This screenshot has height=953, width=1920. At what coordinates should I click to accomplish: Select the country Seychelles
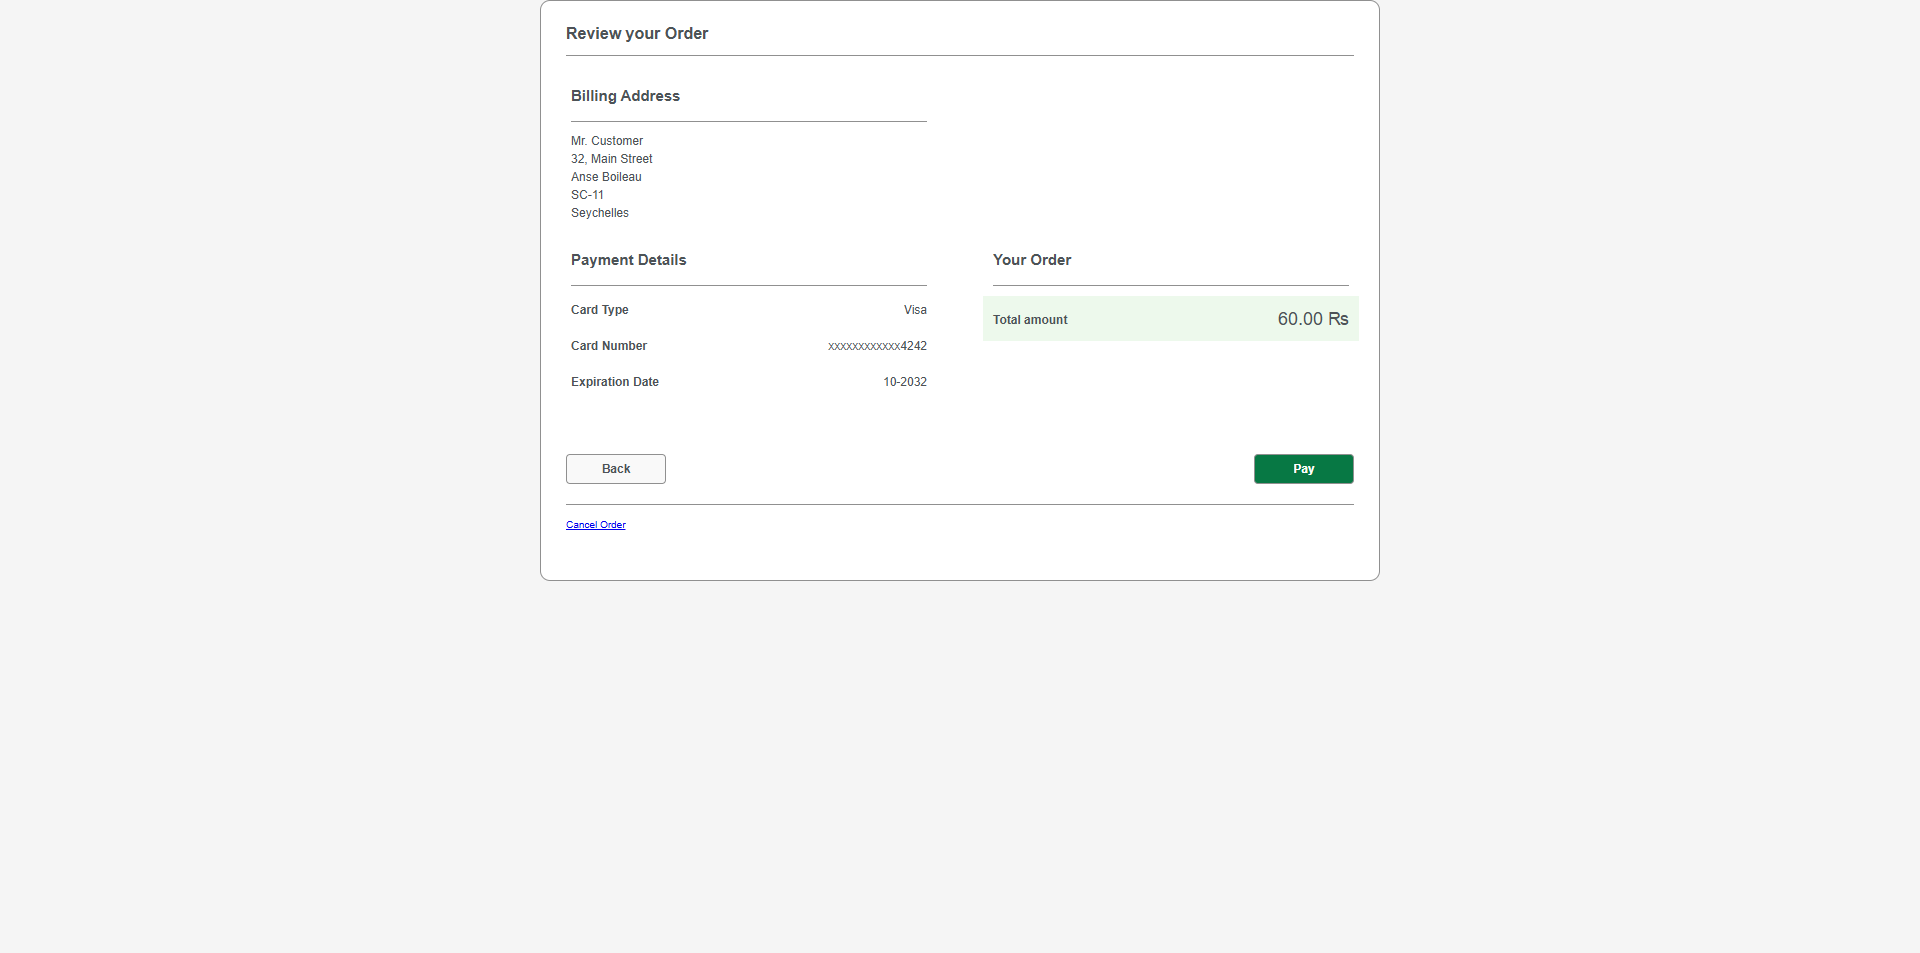(599, 213)
